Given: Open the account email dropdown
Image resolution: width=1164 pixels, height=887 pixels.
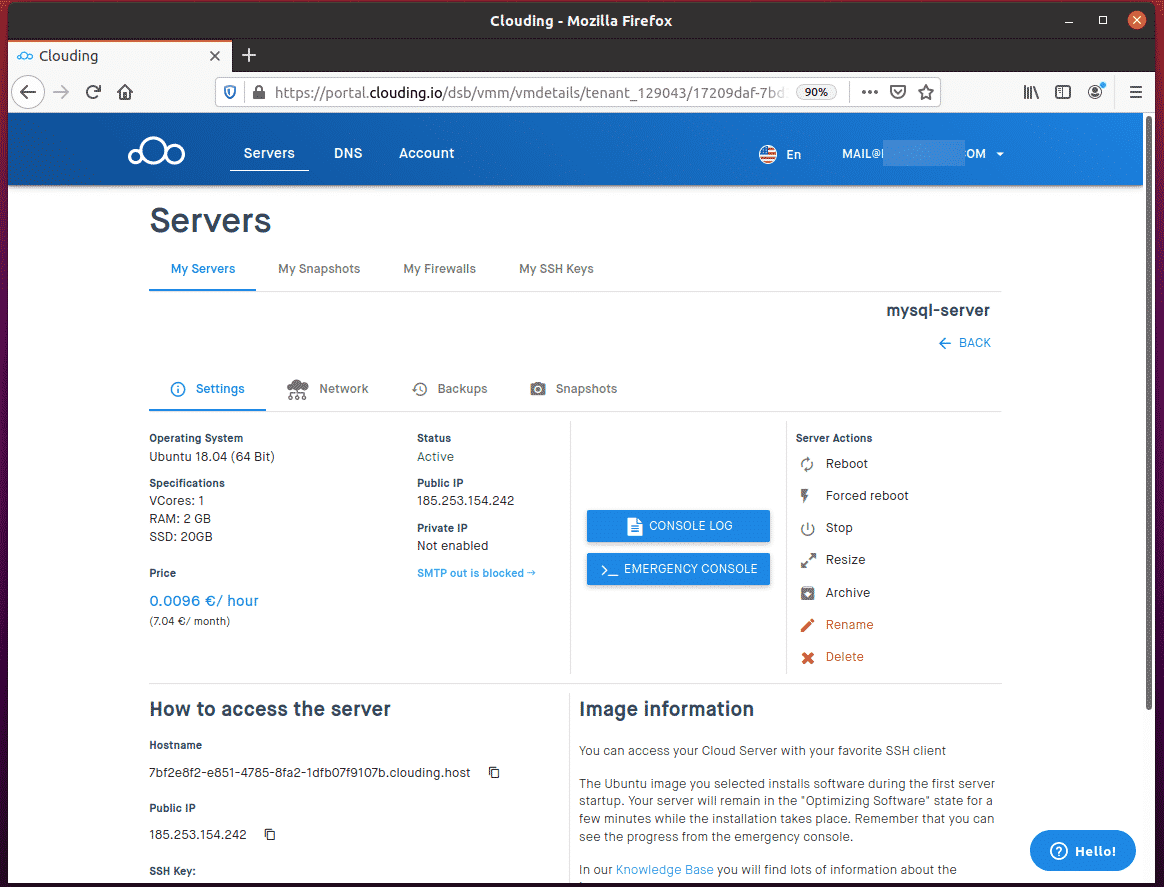Looking at the screenshot, I should 923,154.
